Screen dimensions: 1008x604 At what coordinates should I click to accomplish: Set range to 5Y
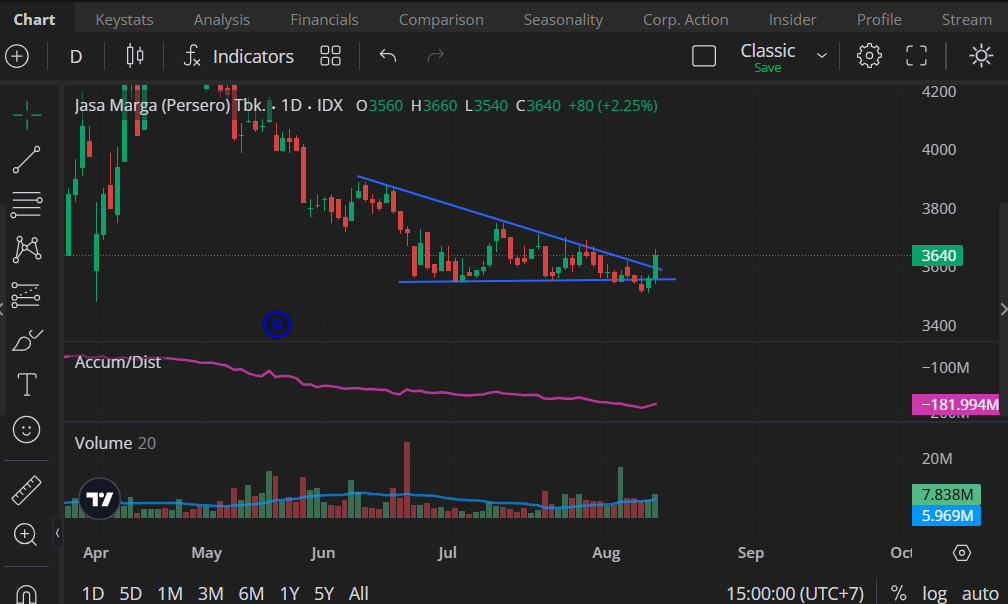click(x=324, y=593)
